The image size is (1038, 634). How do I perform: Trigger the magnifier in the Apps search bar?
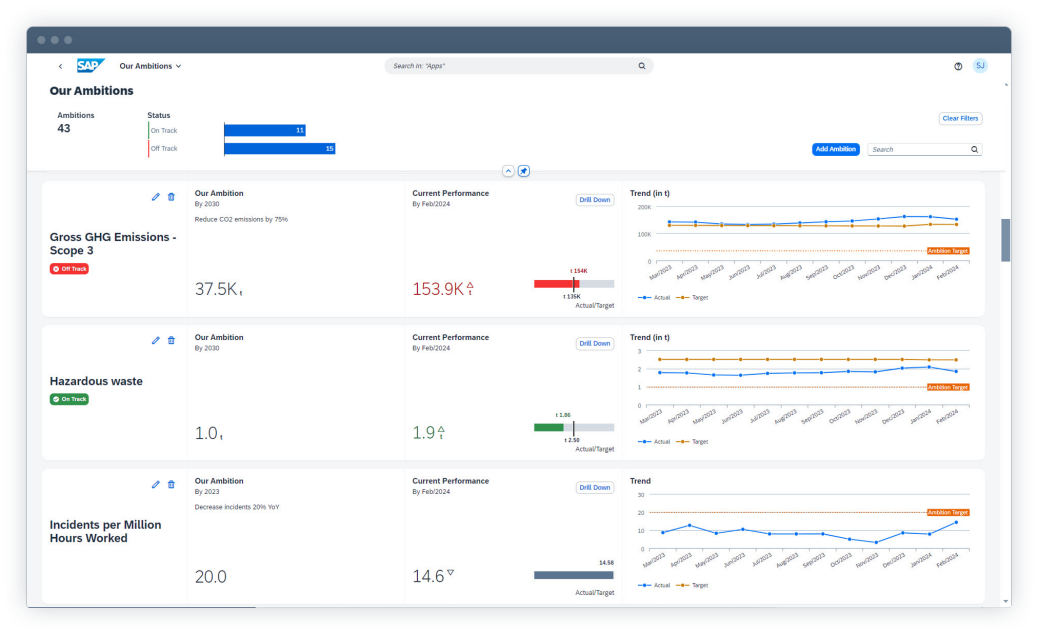click(642, 65)
